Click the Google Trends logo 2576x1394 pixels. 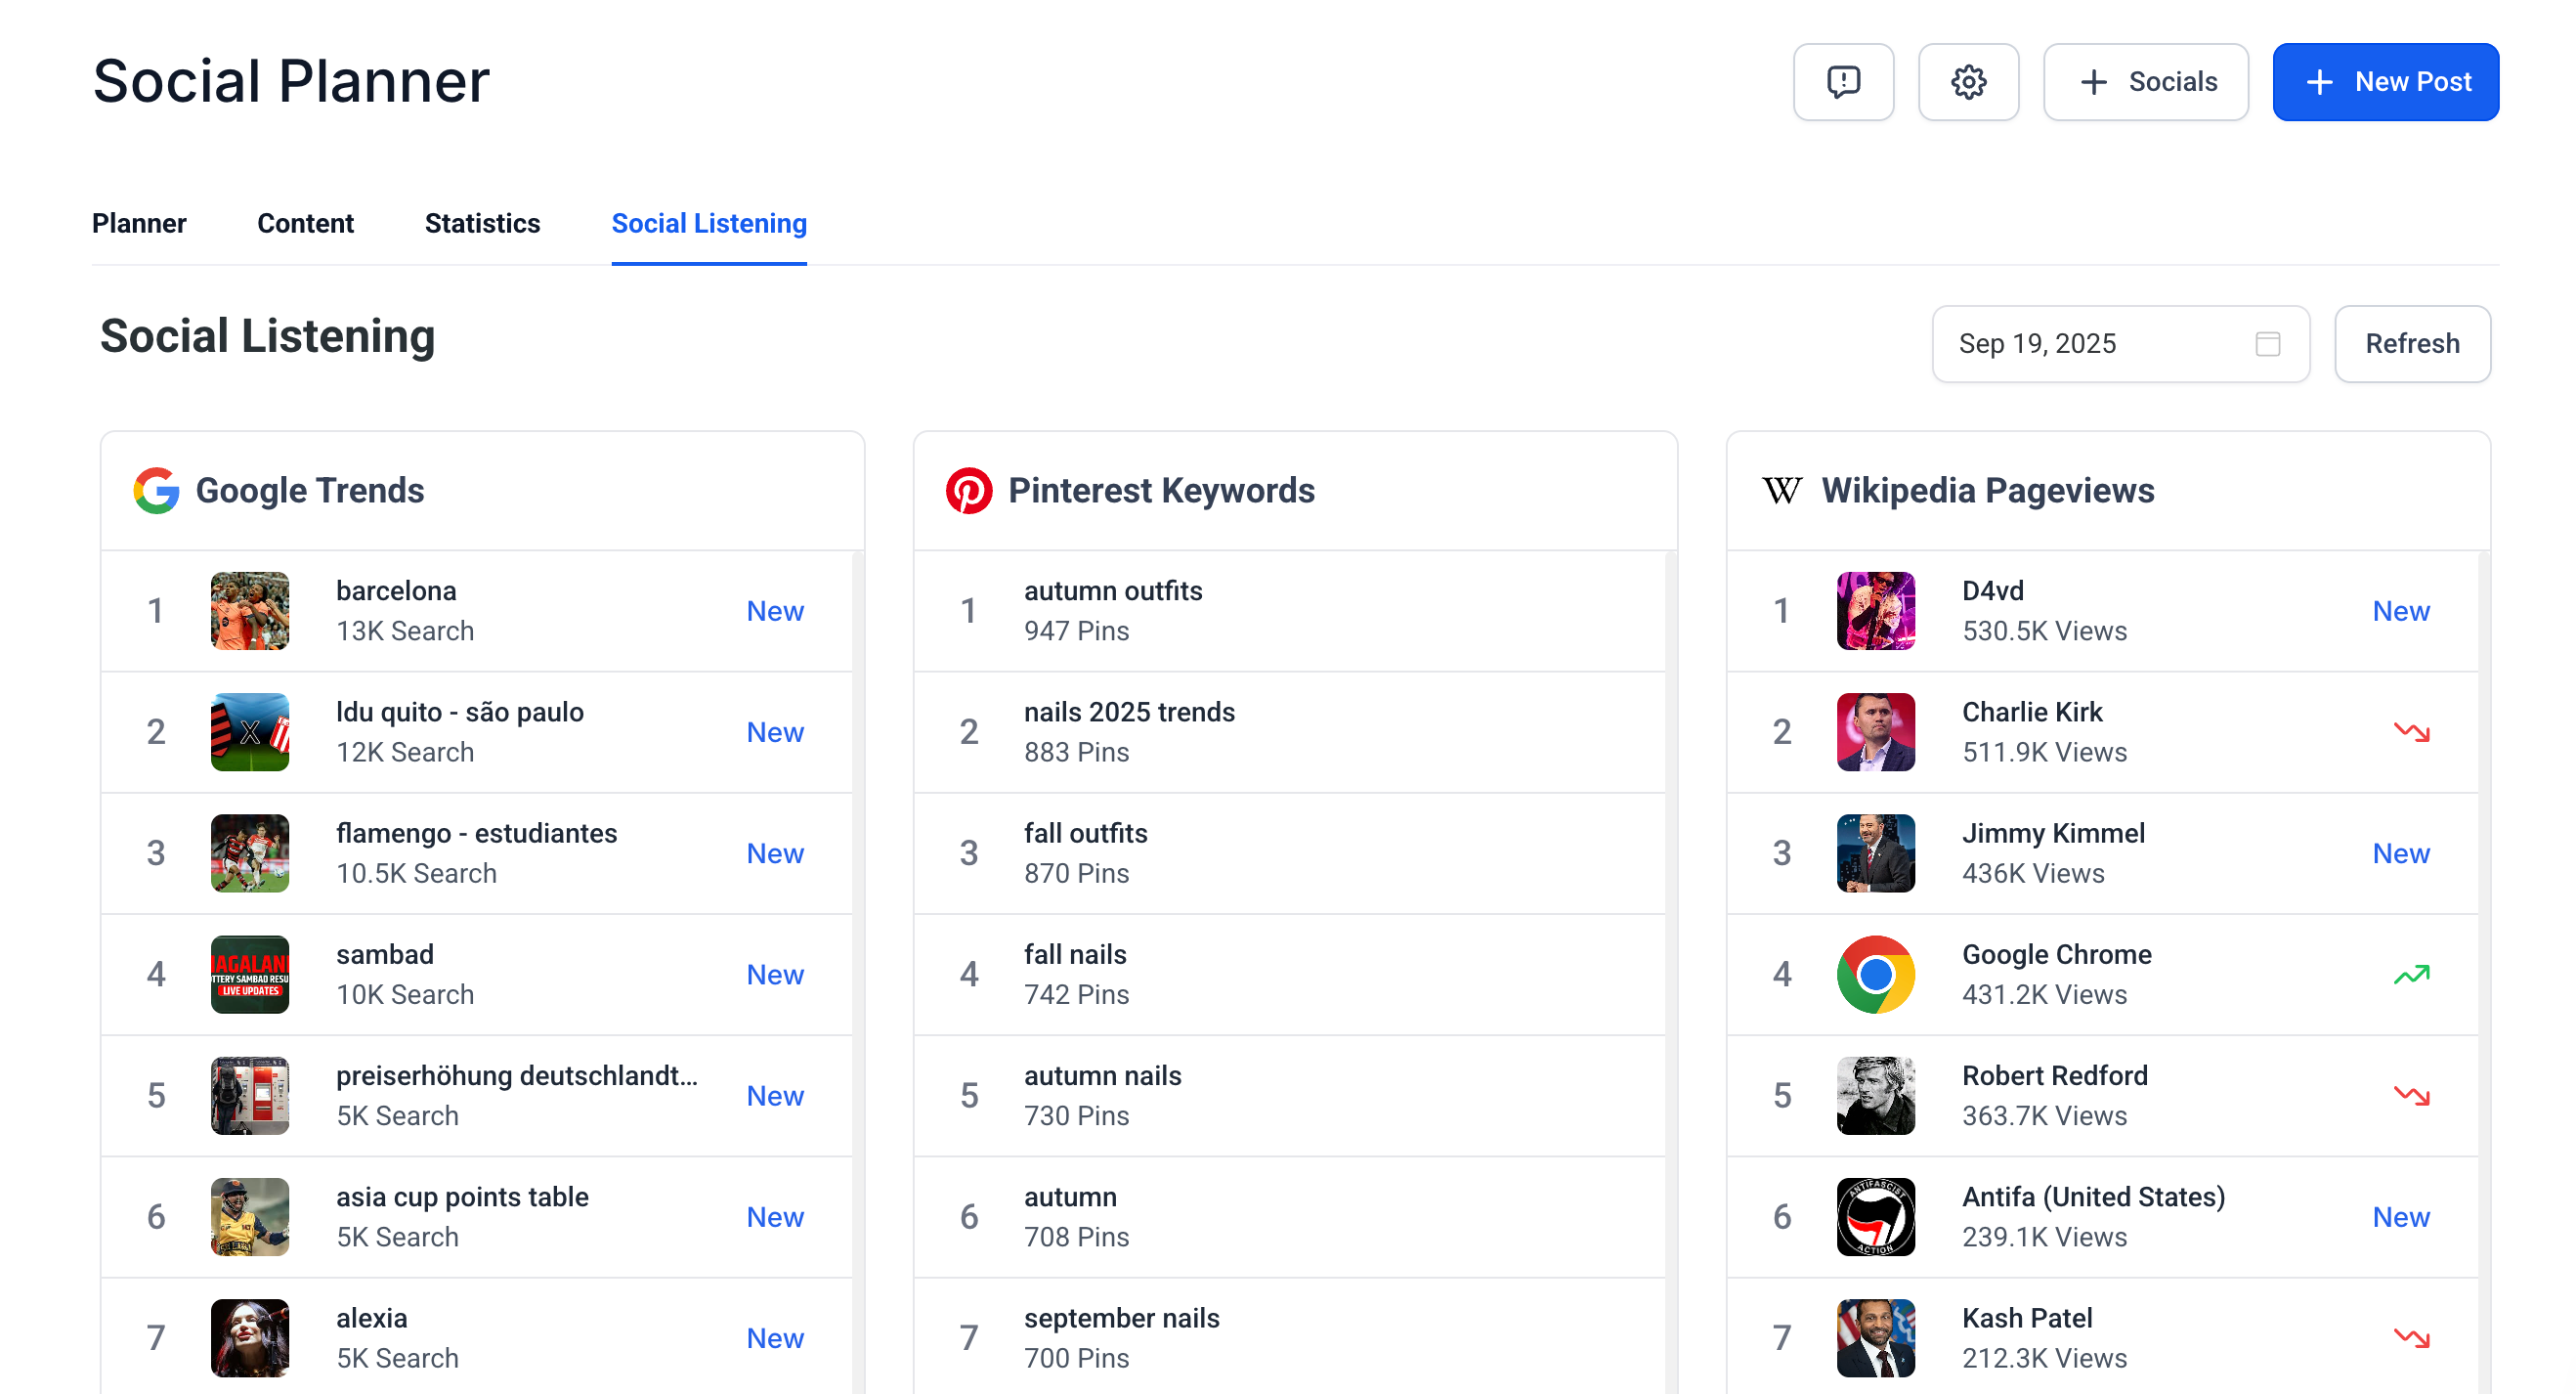(157, 490)
